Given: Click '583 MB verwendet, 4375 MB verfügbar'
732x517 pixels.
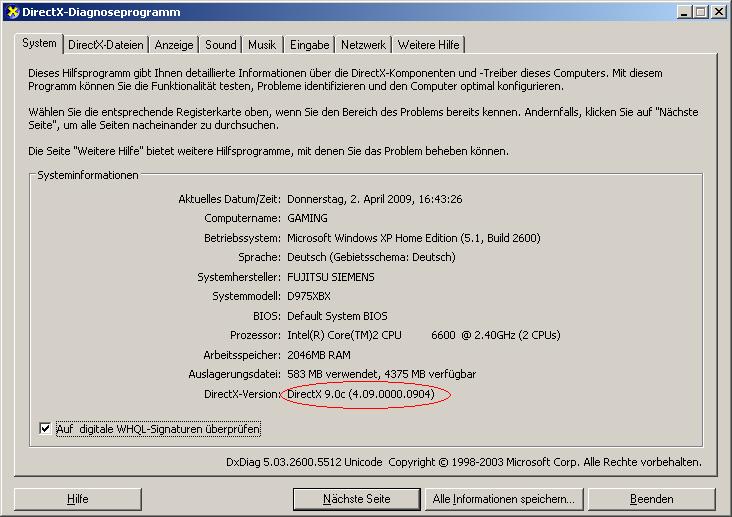Looking at the screenshot, I should coord(381,374).
